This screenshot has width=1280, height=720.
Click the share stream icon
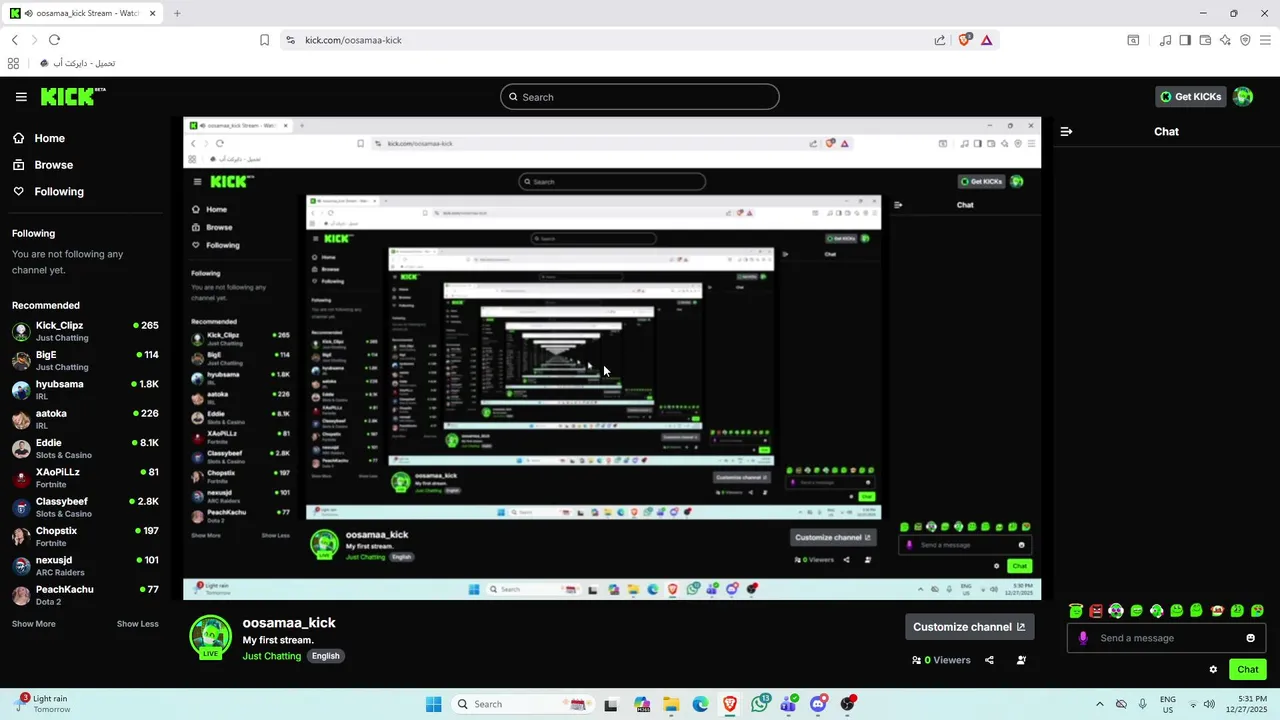click(989, 660)
